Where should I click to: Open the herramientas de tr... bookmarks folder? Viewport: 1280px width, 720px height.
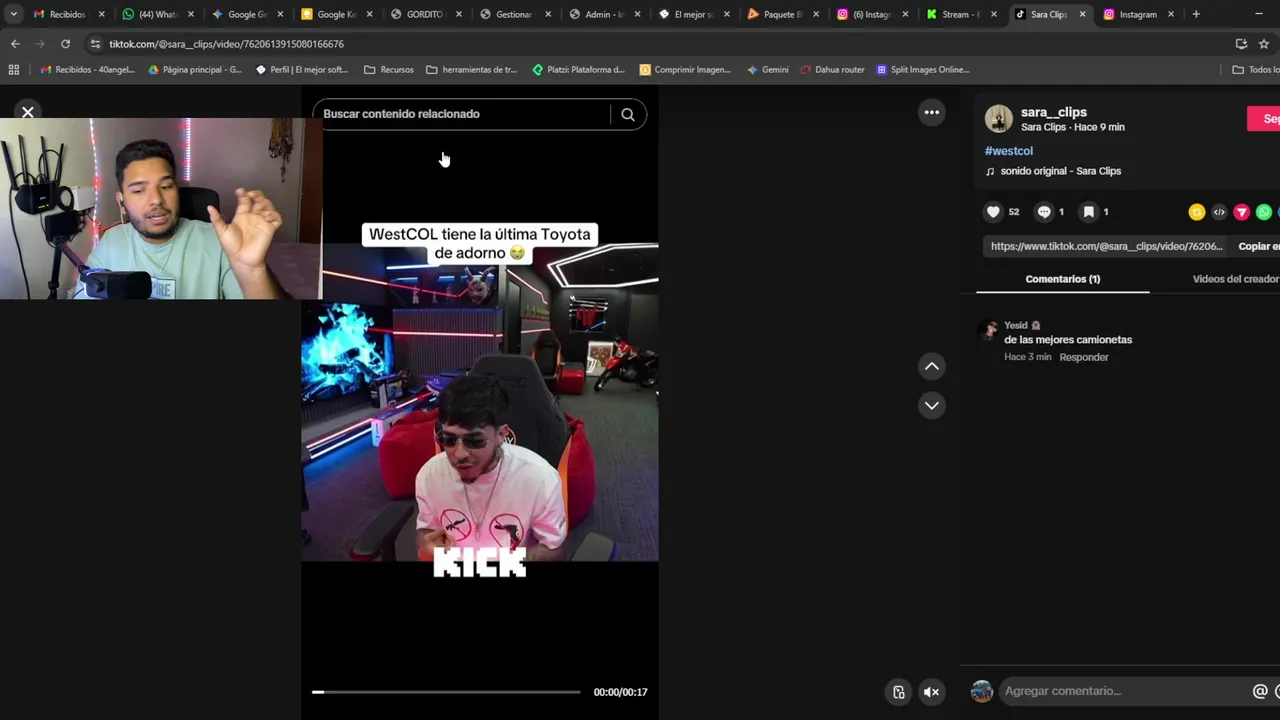tap(472, 70)
